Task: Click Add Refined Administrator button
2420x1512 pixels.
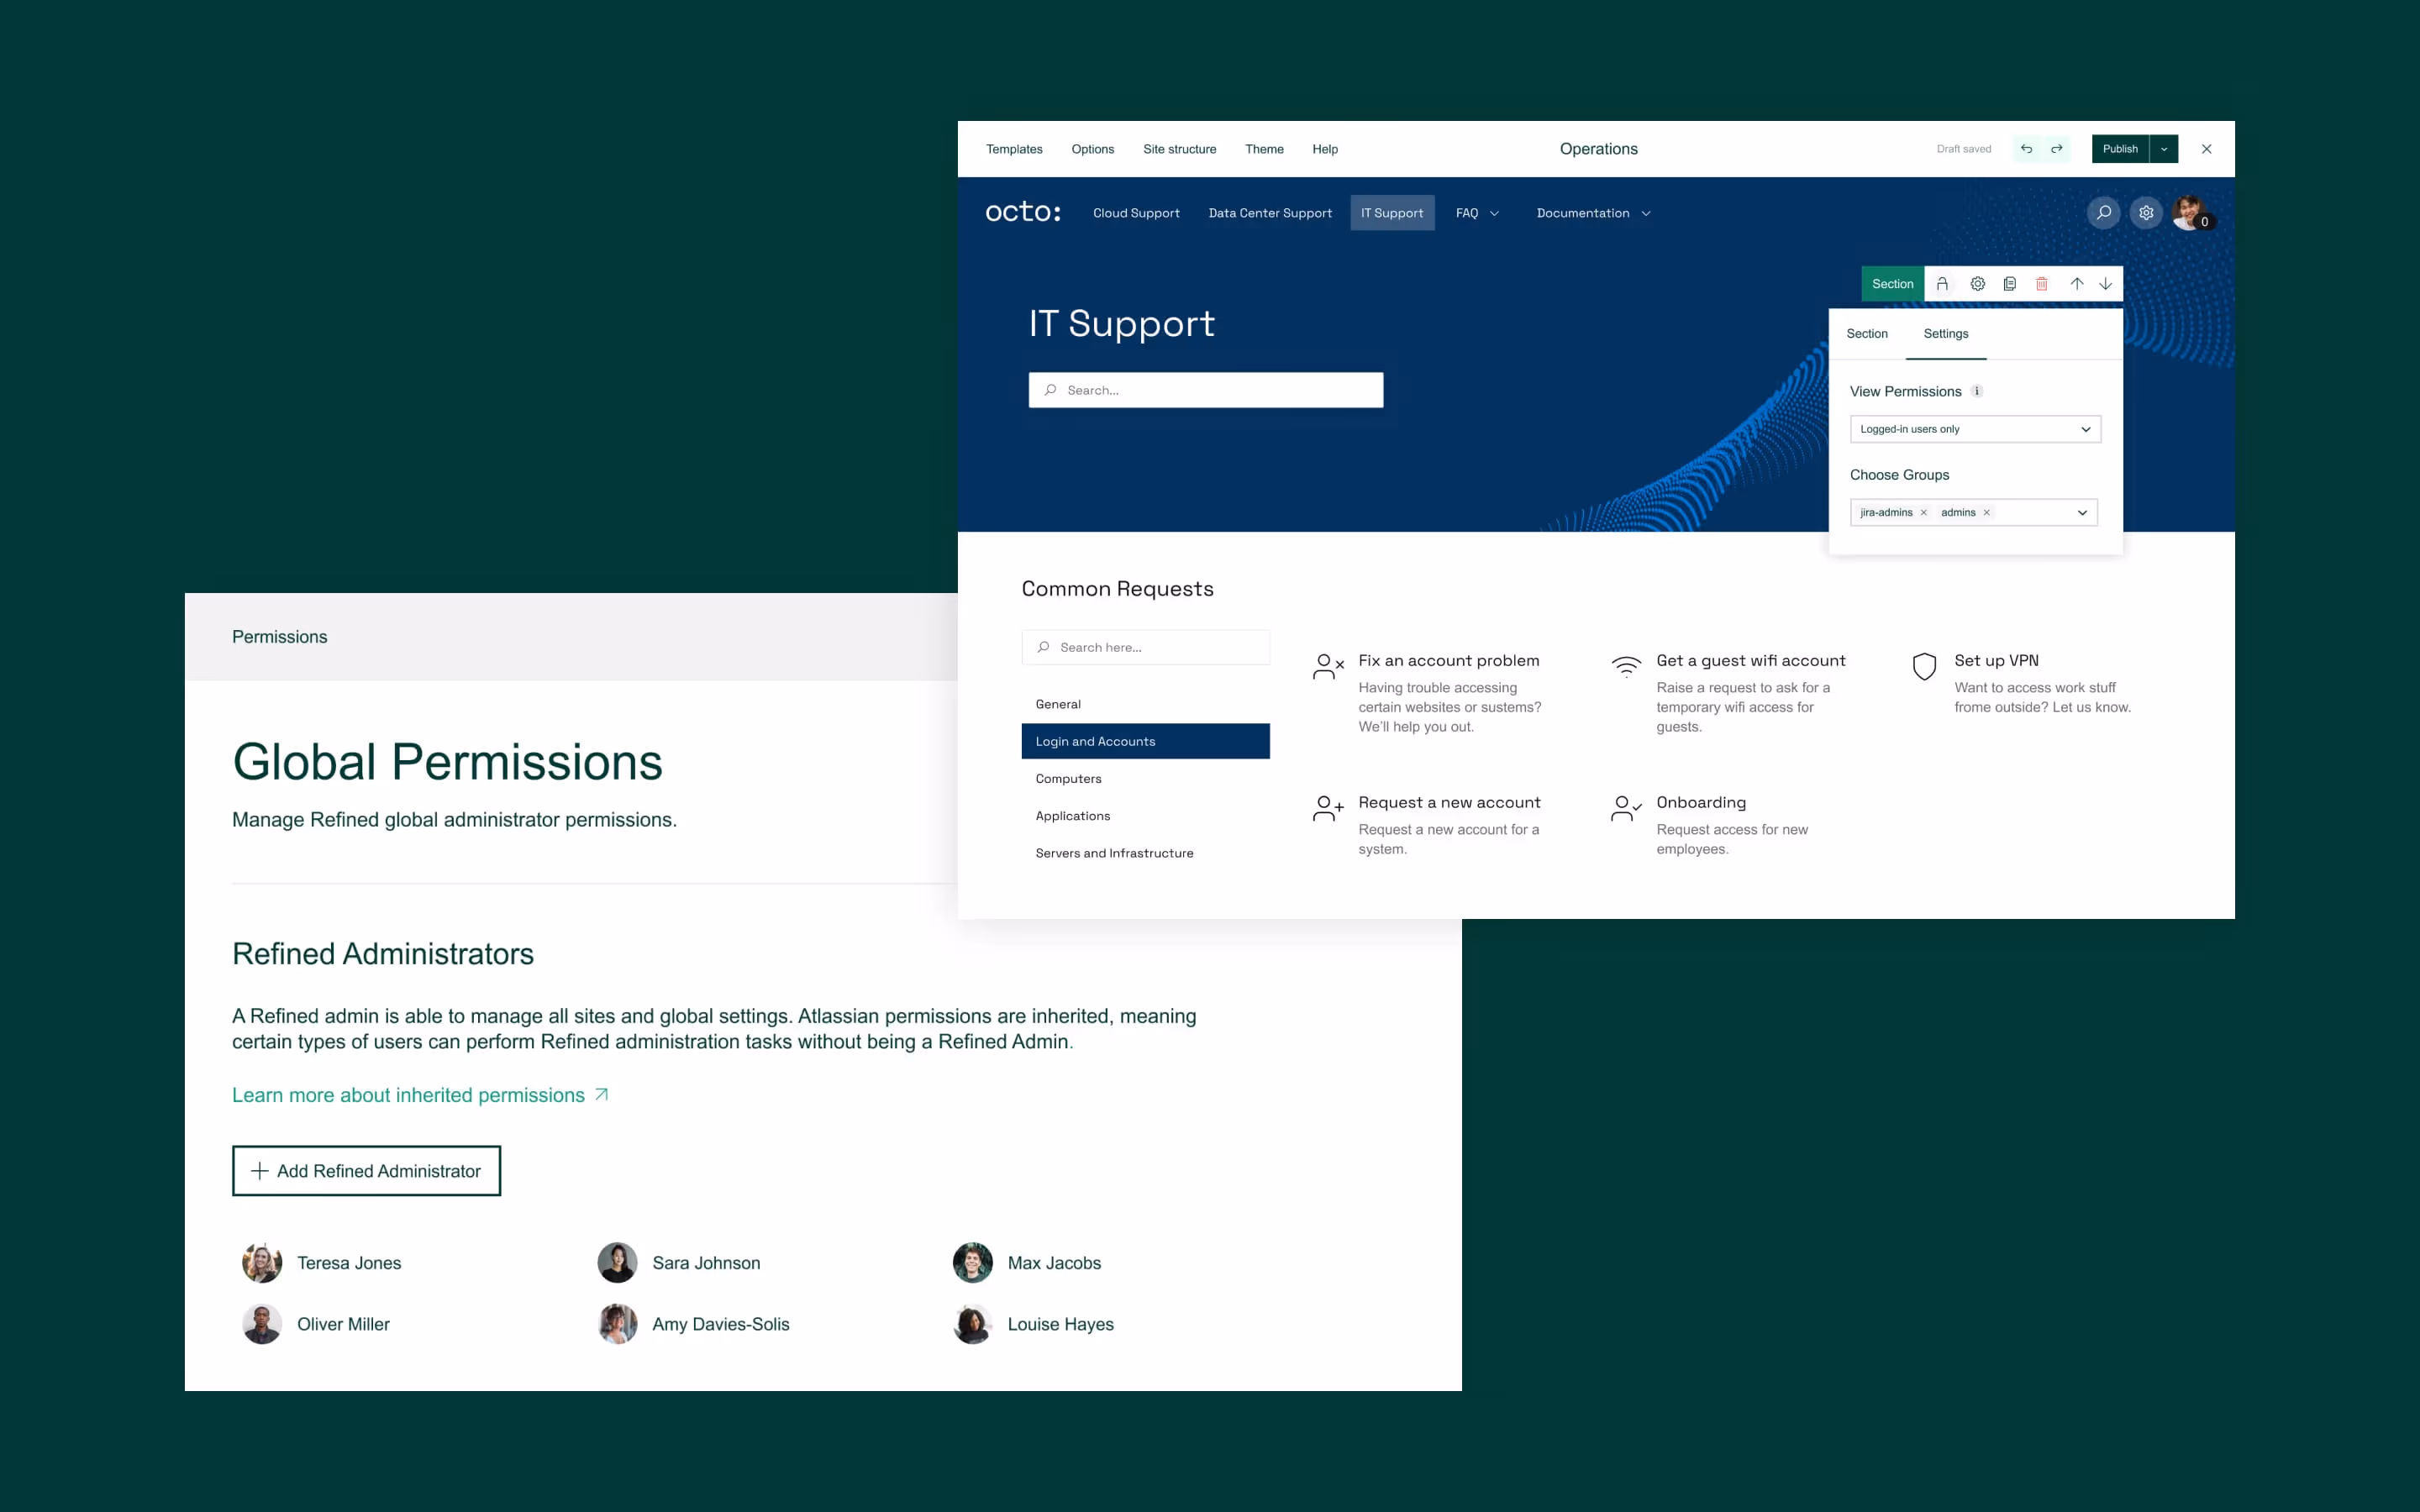Action: coord(366,1171)
